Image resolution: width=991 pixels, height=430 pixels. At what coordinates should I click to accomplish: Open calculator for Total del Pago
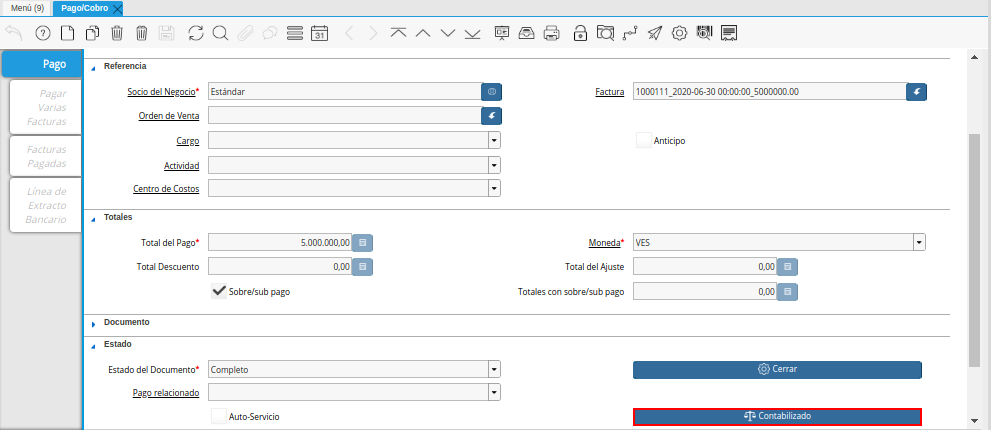pyautogui.click(x=363, y=242)
